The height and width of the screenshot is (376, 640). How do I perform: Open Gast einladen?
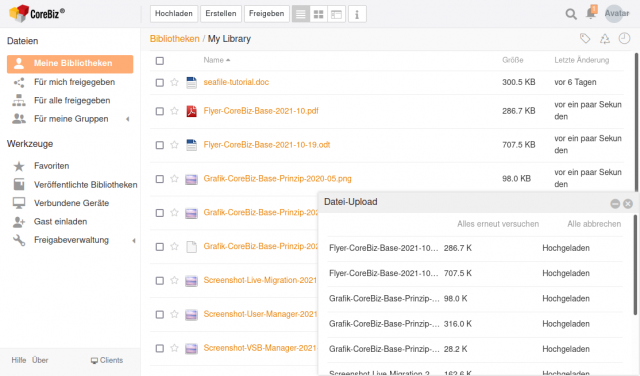coord(60,222)
